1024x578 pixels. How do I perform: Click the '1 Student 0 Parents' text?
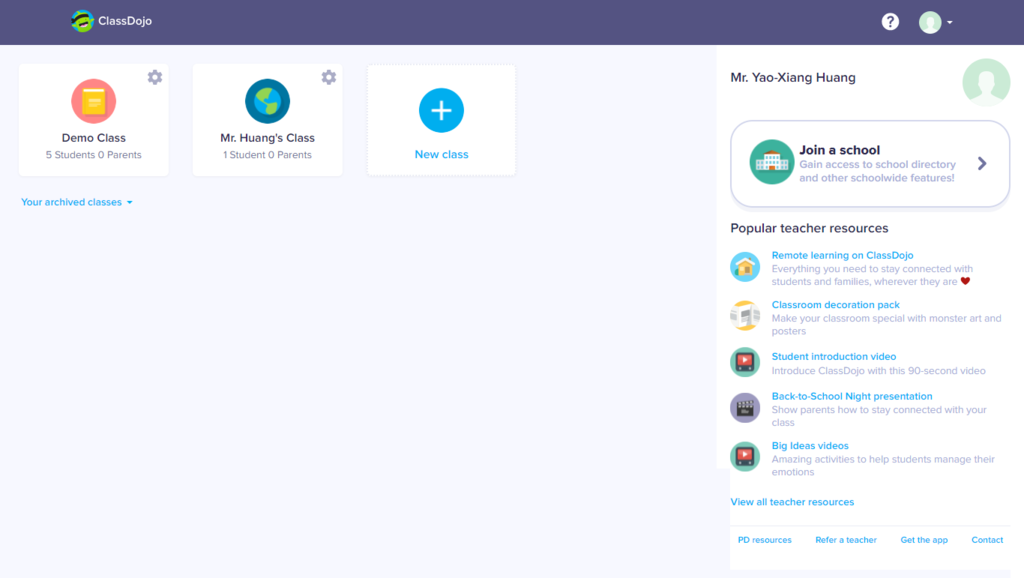click(x=267, y=155)
